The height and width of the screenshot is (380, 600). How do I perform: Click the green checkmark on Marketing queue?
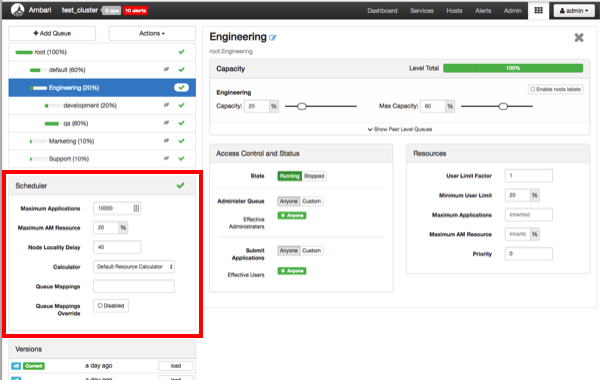(x=181, y=141)
